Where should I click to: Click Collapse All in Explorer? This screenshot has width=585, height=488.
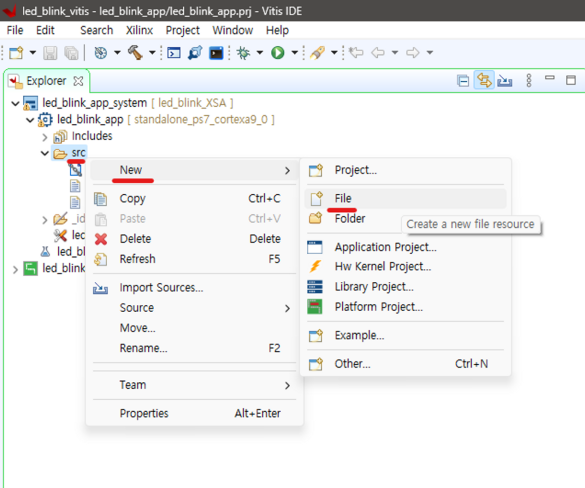tap(463, 81)
